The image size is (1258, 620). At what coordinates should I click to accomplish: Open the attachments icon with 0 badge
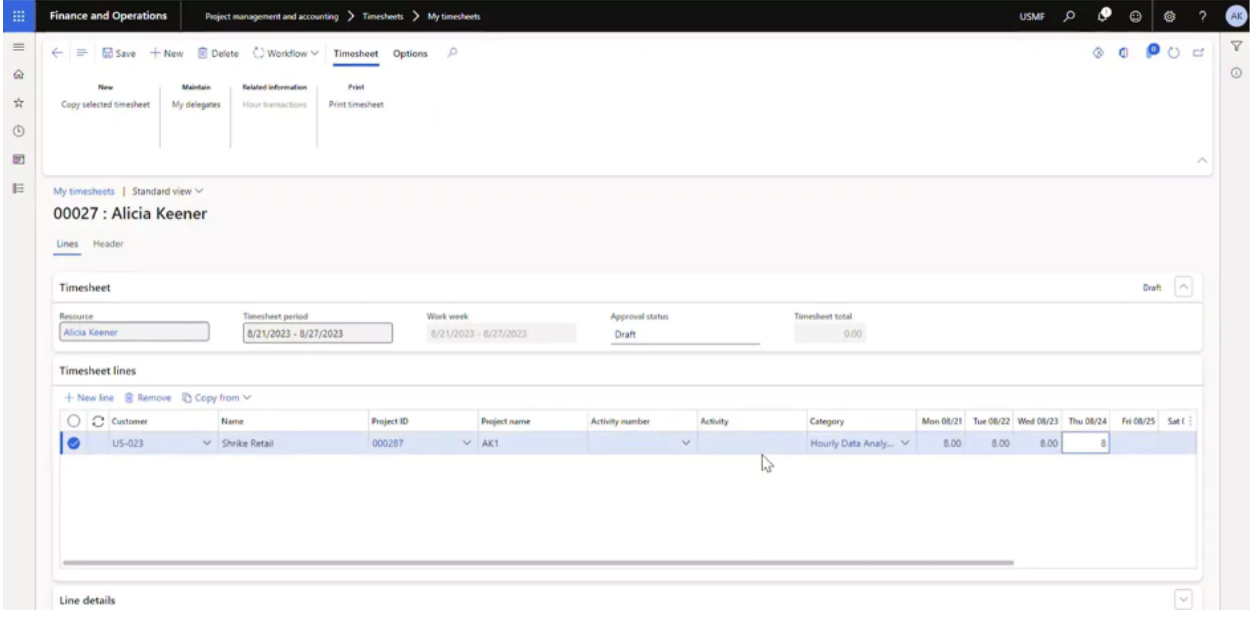pyautogui.click(x=1151, y=53)
